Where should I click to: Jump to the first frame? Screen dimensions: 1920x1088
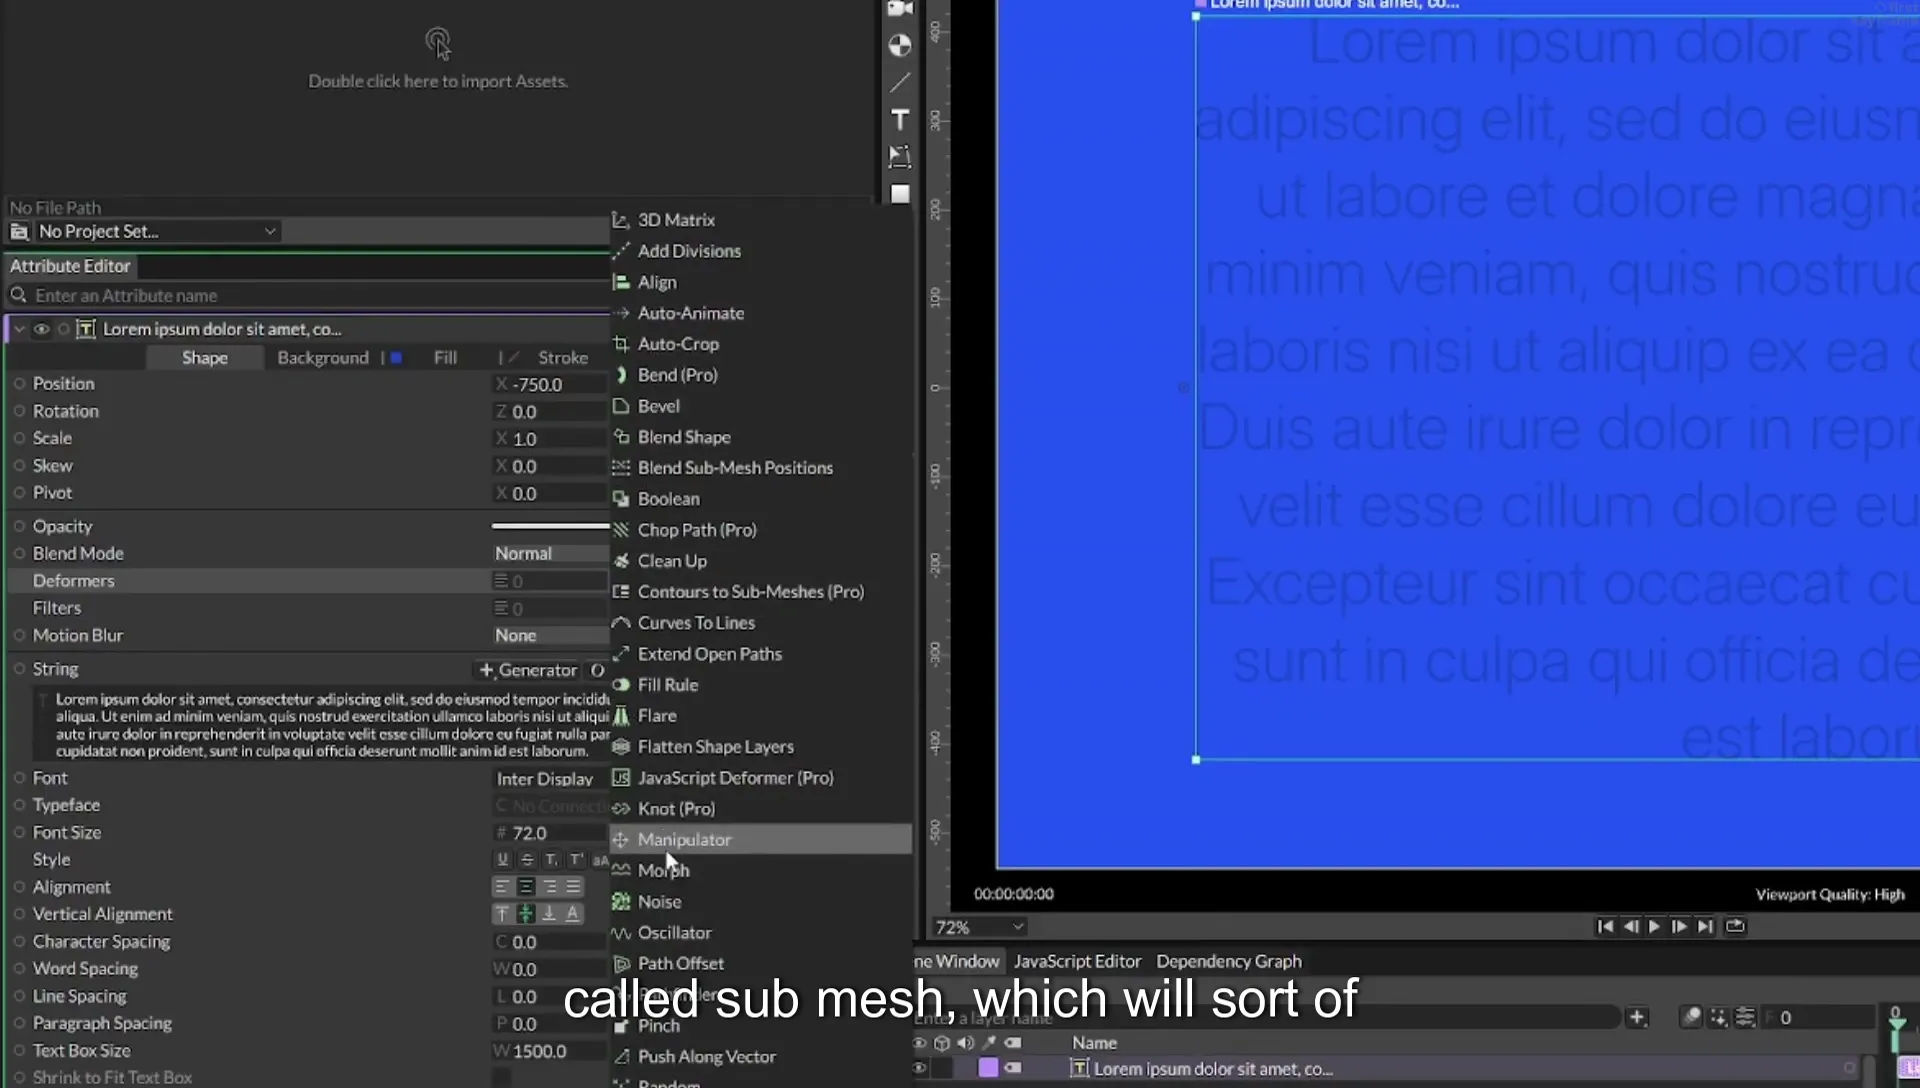(1605, 927)
